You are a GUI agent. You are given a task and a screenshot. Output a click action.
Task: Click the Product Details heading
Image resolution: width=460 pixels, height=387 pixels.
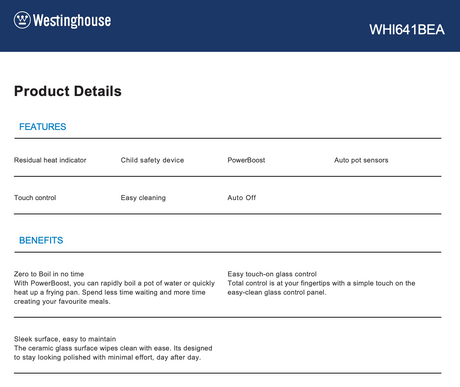coord(68,91)
